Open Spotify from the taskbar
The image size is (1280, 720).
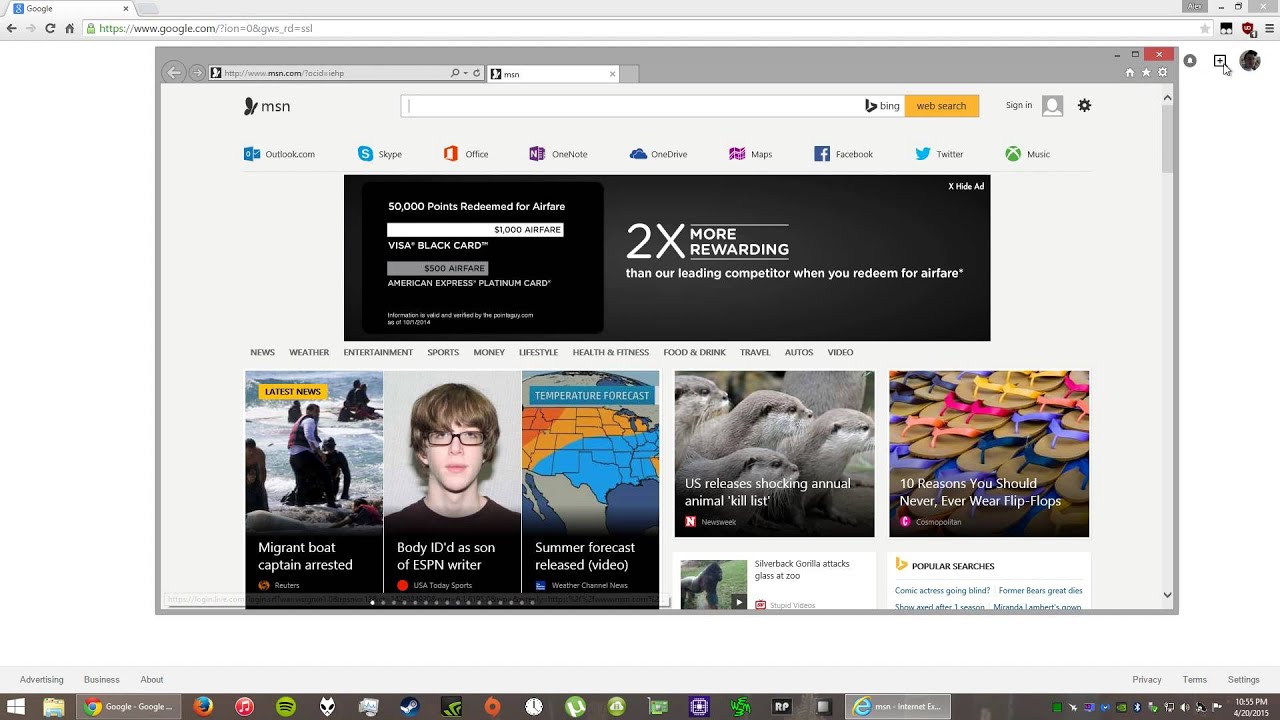(x=286, y=707)
